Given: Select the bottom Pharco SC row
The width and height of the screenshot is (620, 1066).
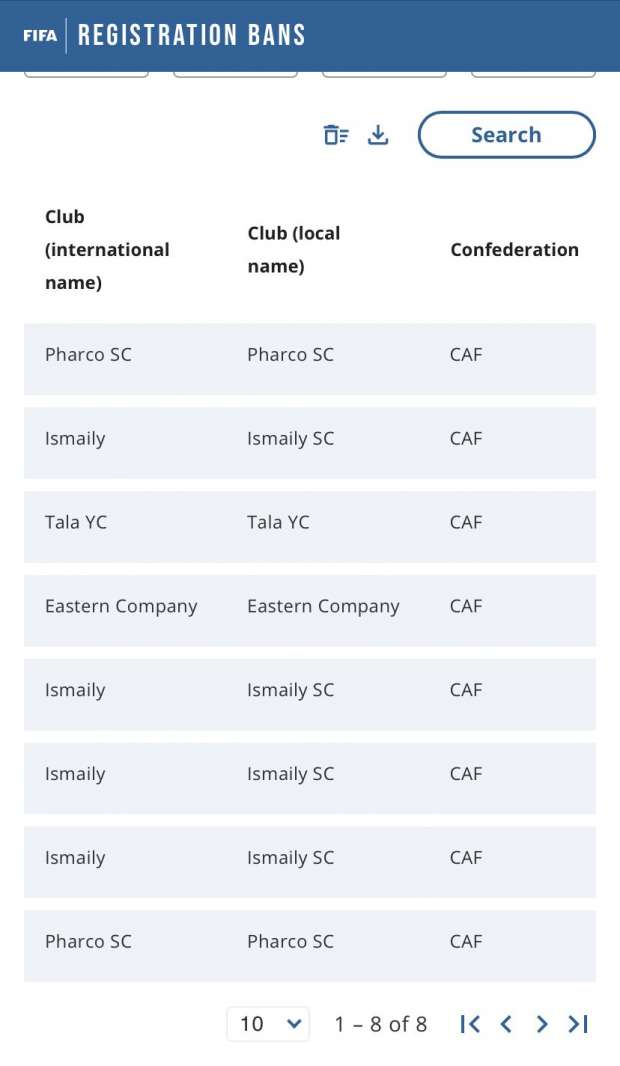Looking at the screenshot, I should coord(310,942).
